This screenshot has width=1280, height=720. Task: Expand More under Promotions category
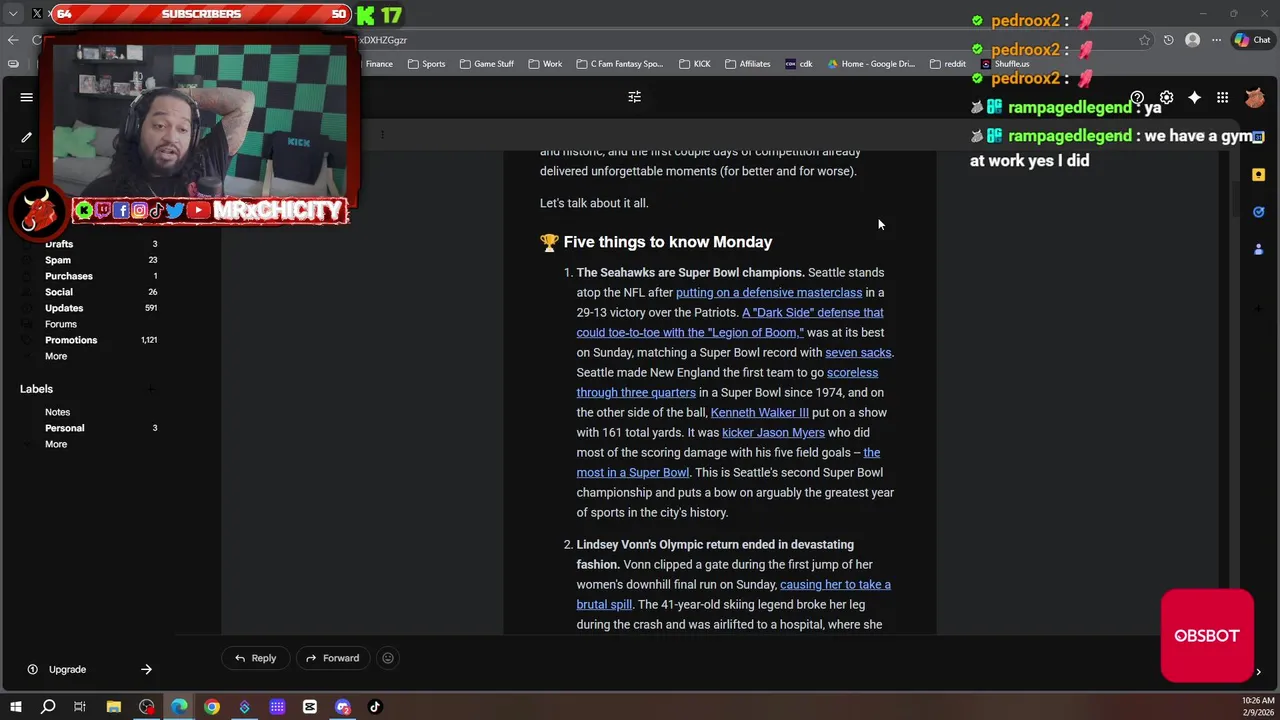56,356
